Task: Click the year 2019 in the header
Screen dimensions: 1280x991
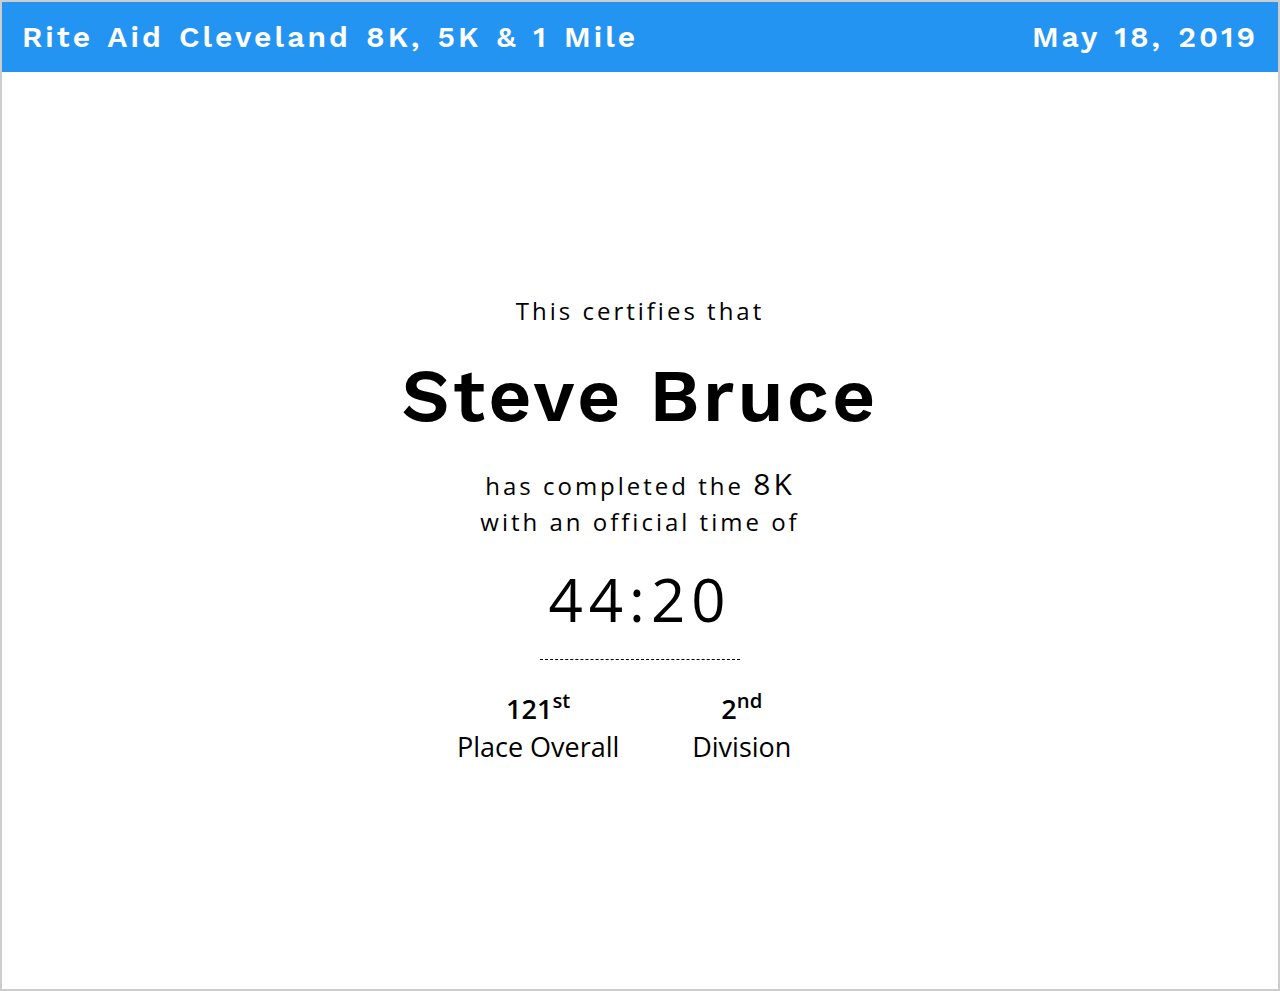Action: (1216, 38)
